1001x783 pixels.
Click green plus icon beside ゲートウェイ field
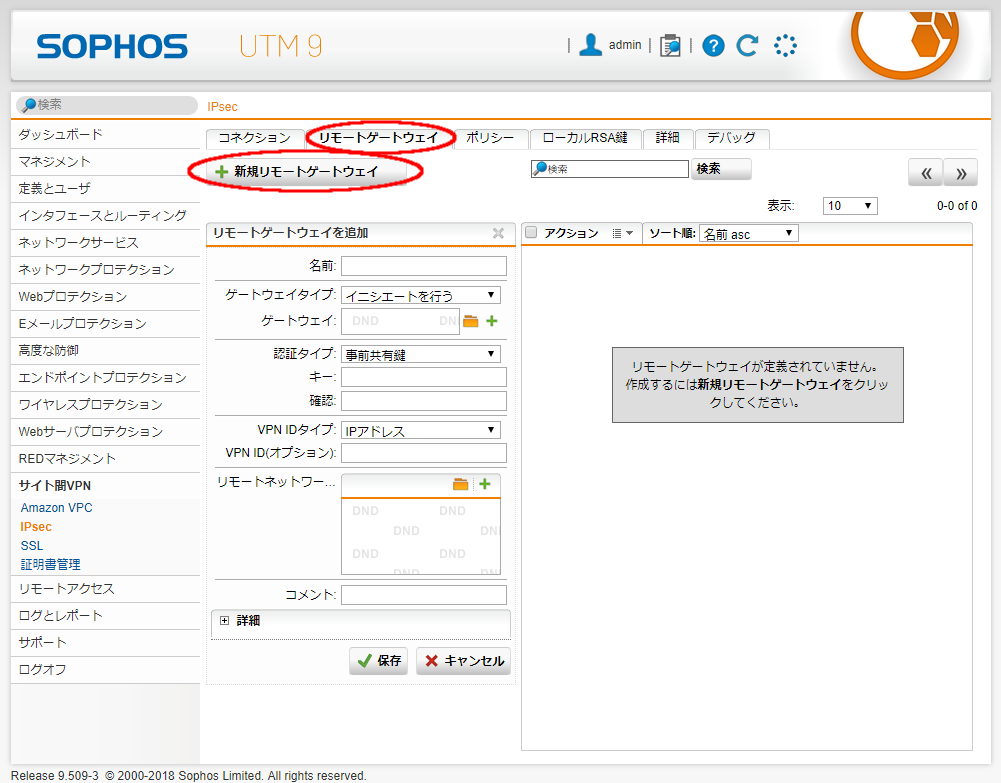pos(492,321)
